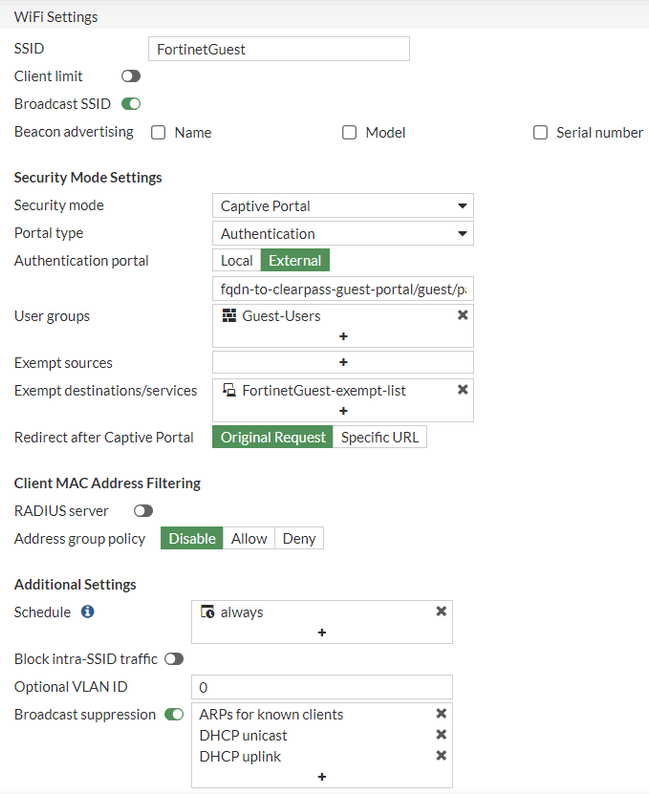The height and width of the screenshot is (794, 649).
Task: Enable the Client limit toggle
Action: [x=131, y=76]
